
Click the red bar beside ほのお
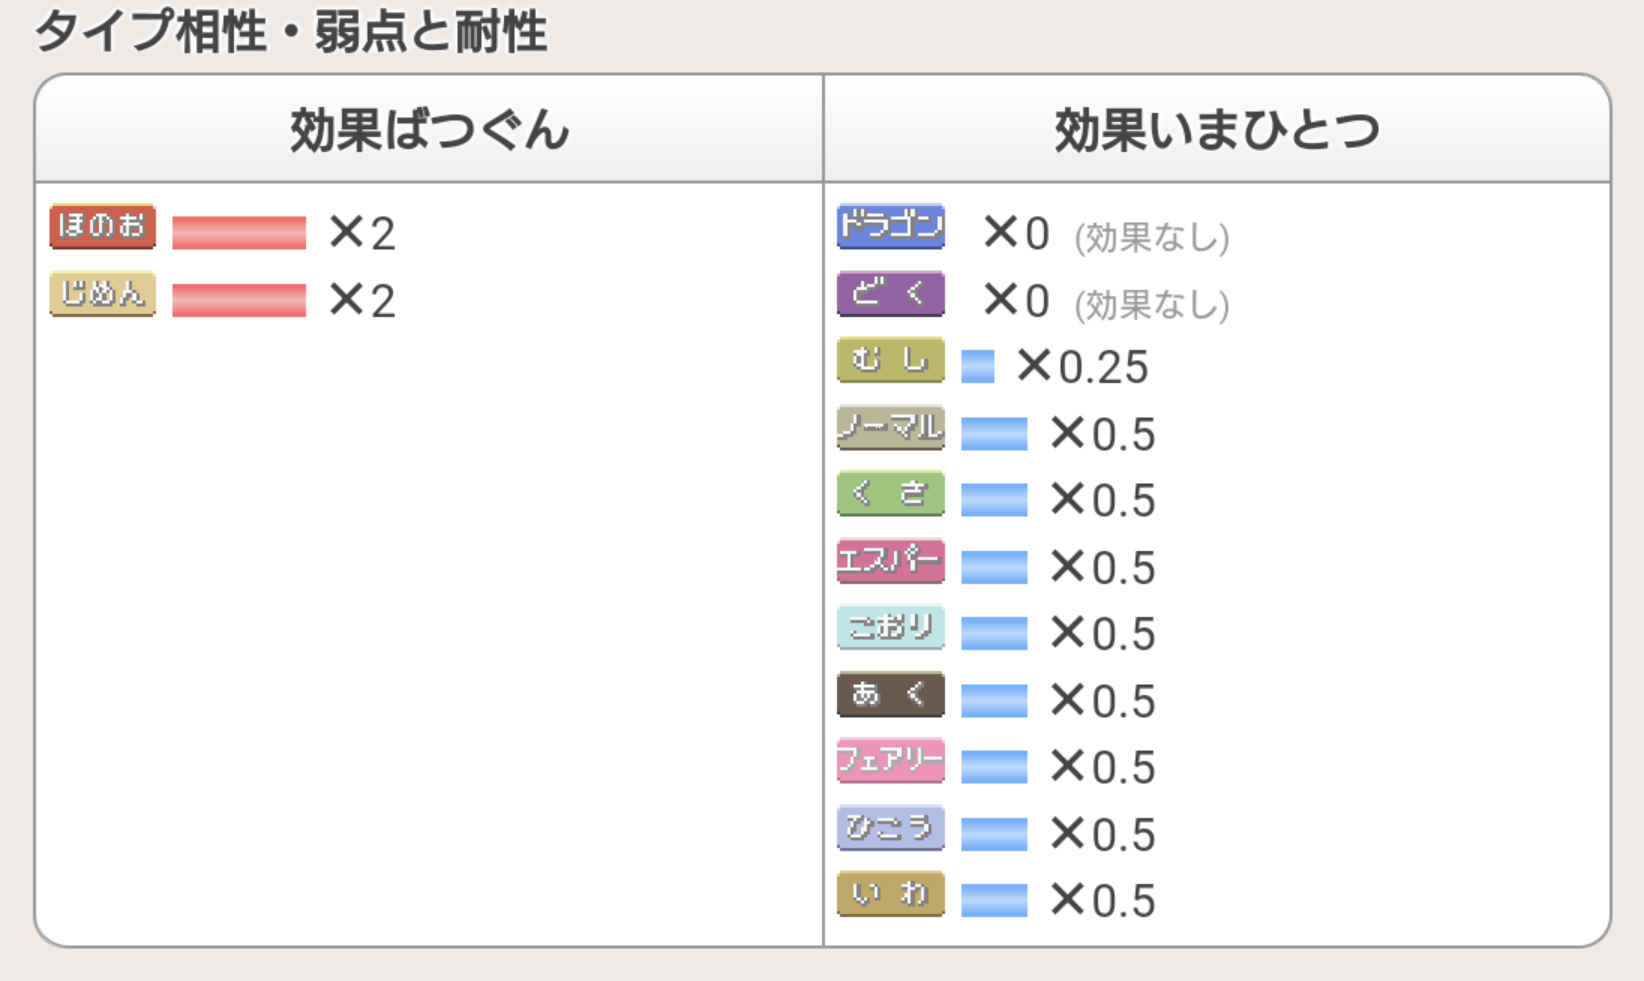click(x=239, y=233)
